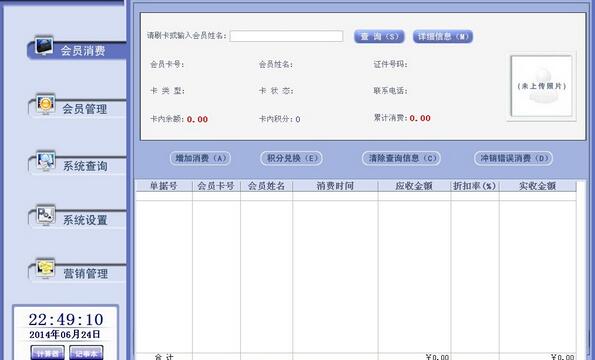The image size is (595, 360).
Task: Select the 系统查询 magnifier icon
Action: click(46, 162)
